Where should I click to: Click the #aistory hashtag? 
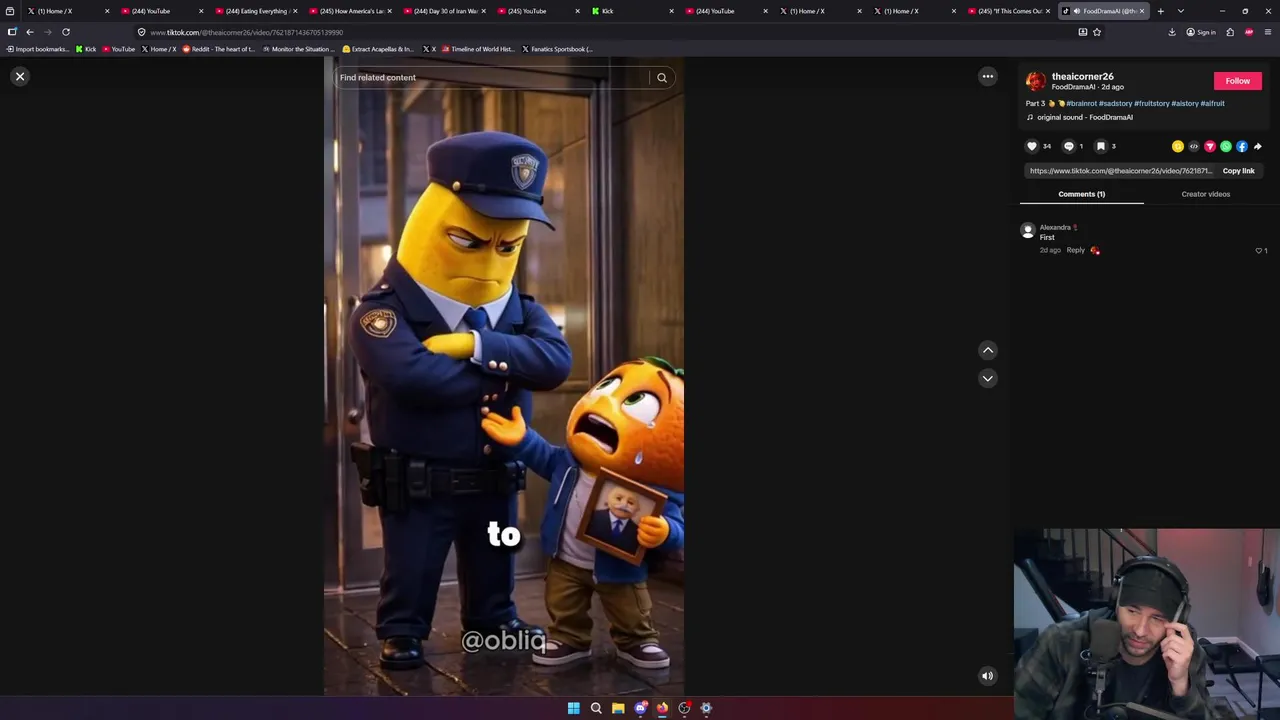[1185, 103]
